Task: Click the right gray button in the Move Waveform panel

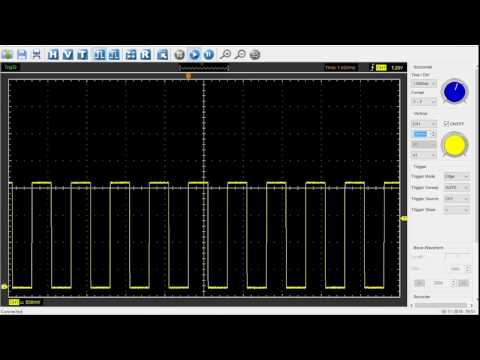Action: tap(463, 283)
